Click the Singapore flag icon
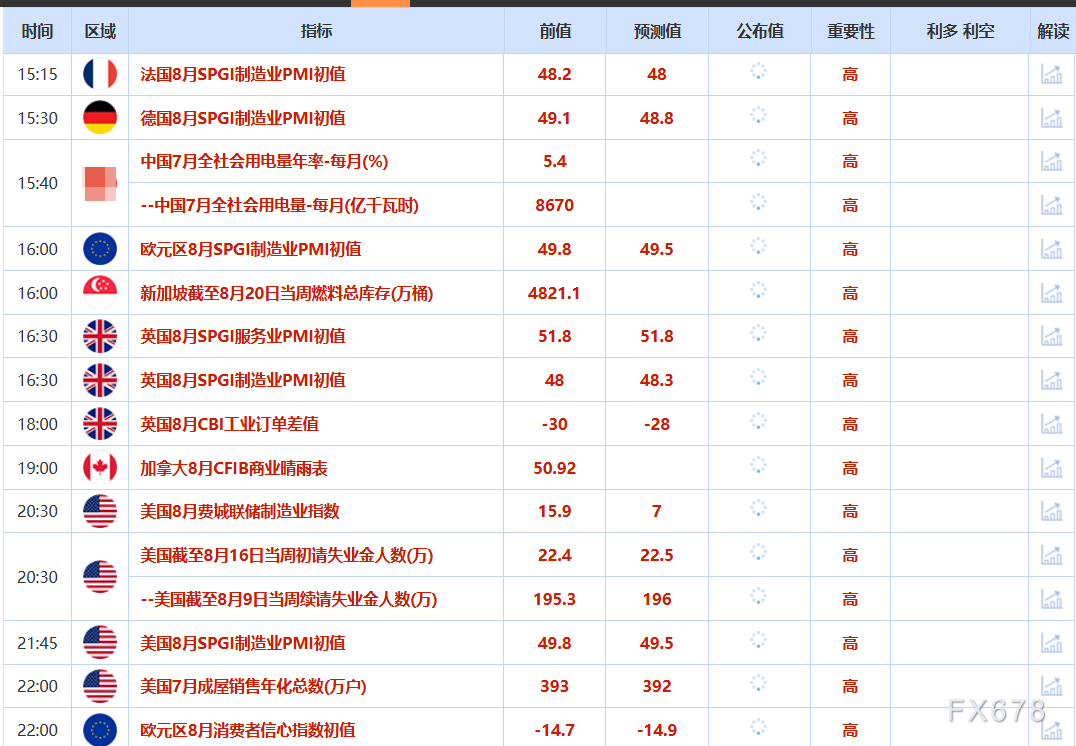1076x746 pixels. pyautogui.click(x=99, y=292)
